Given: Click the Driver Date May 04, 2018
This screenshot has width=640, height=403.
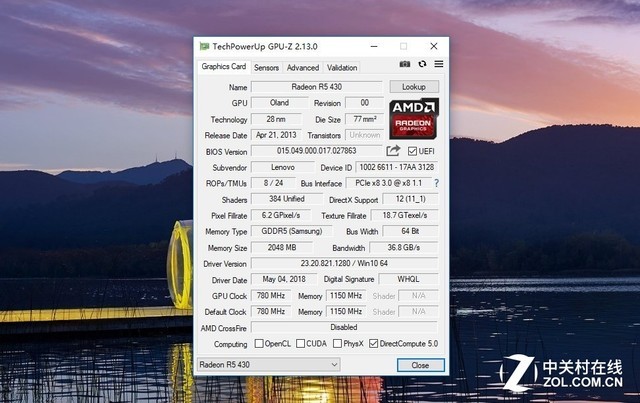Looking at the screenshot, I should (x=284, y=279).
